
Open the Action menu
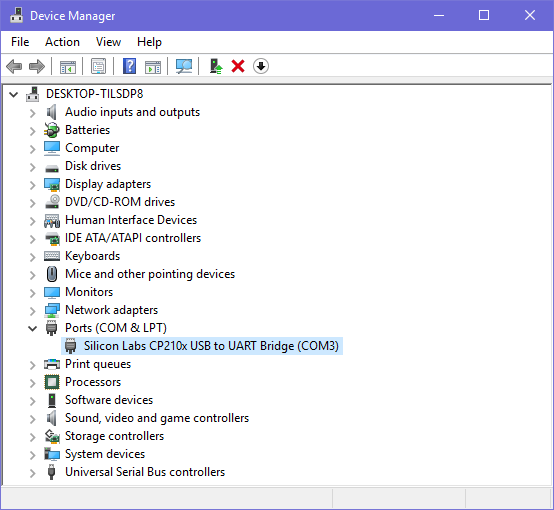[x=62, y=42]
